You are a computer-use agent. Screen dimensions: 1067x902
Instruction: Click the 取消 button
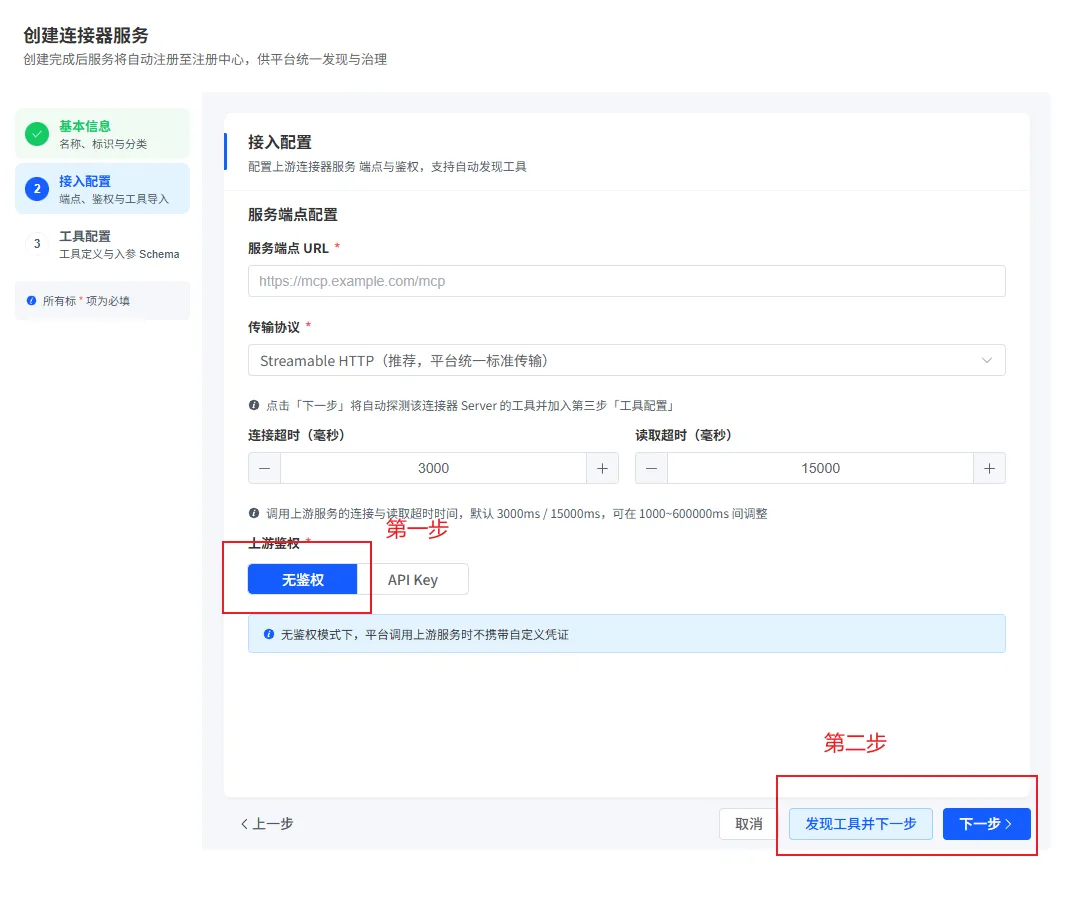click(749, 824)
